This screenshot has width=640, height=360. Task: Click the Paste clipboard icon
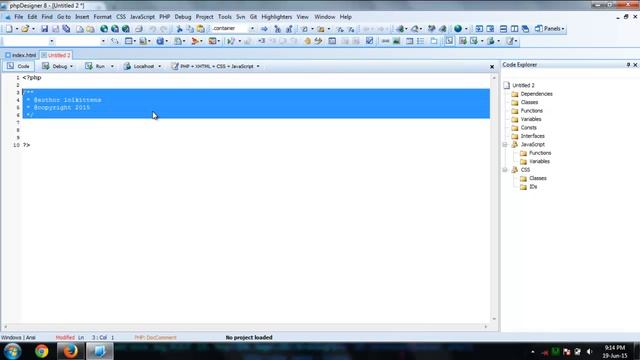(201, 29)
